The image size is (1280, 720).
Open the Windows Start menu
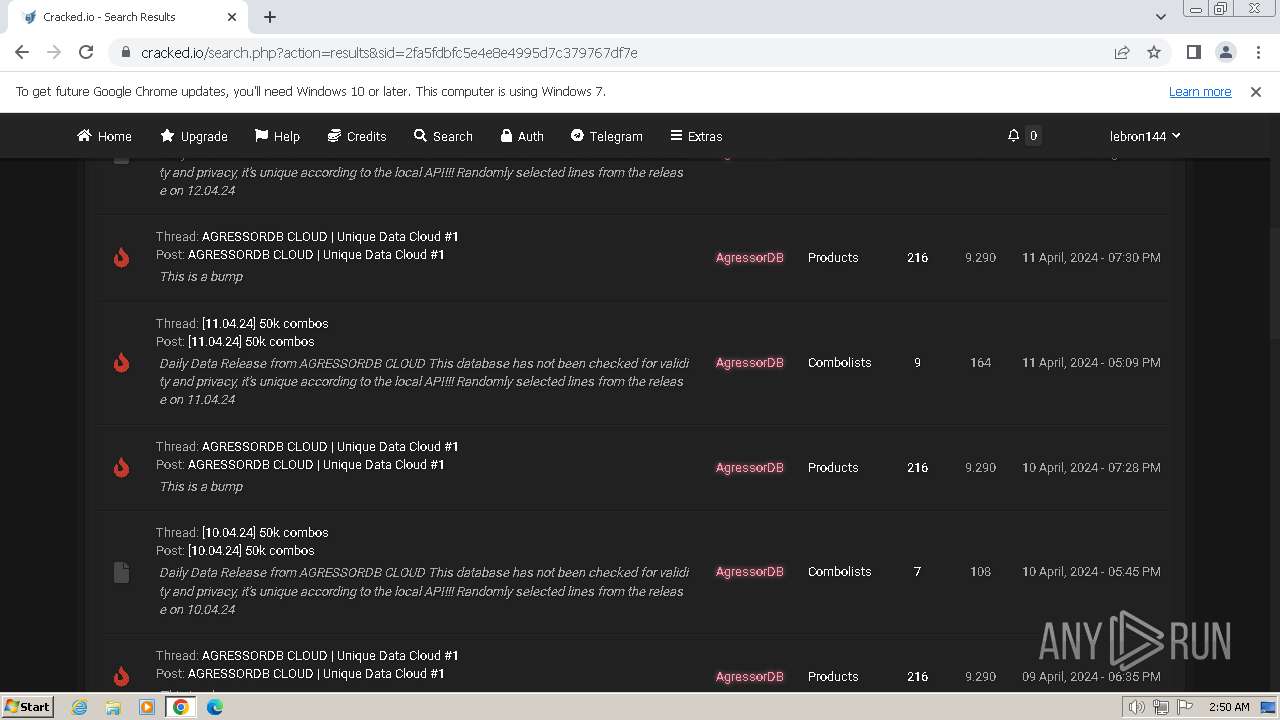[27, 706]
